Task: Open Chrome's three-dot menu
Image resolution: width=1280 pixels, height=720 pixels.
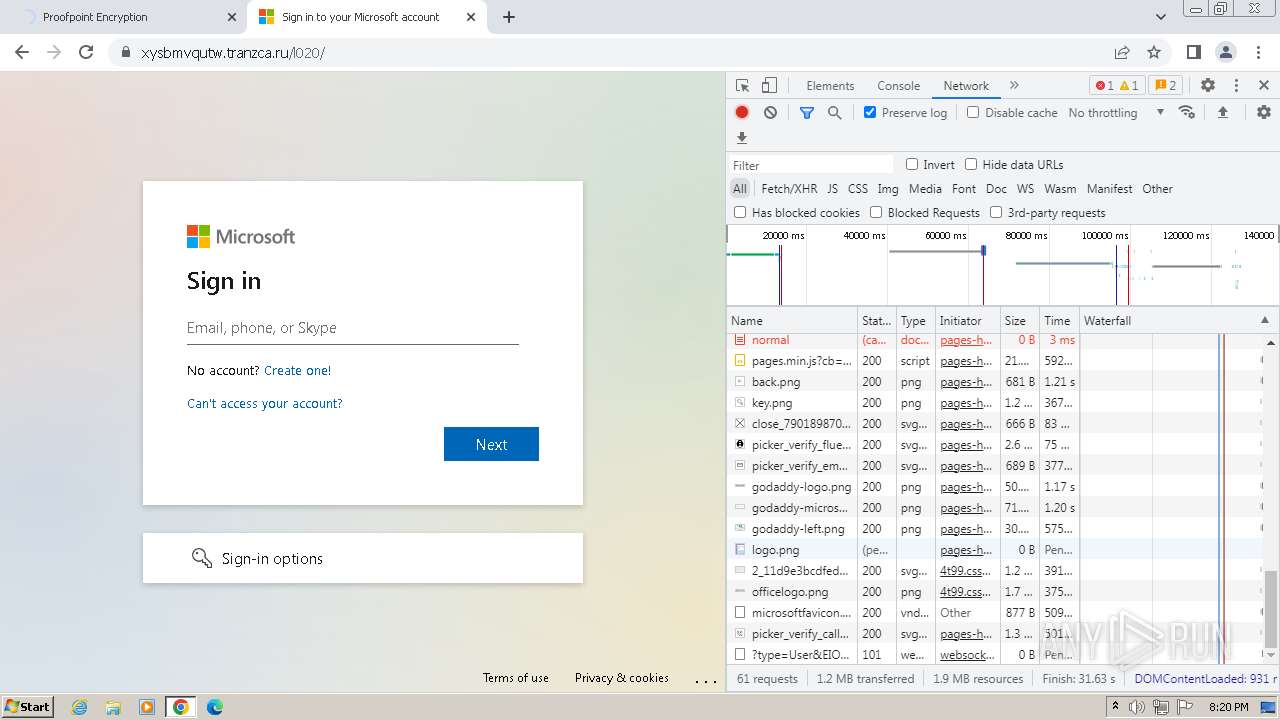Action: (1258, 52)
